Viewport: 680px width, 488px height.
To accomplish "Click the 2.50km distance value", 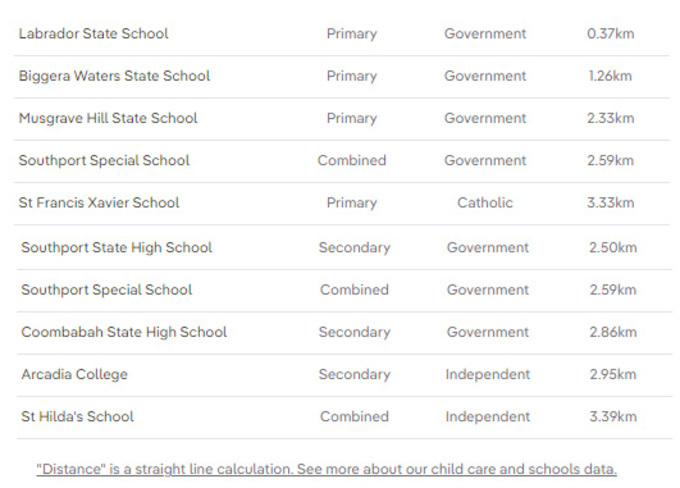I will coord(612,247).
